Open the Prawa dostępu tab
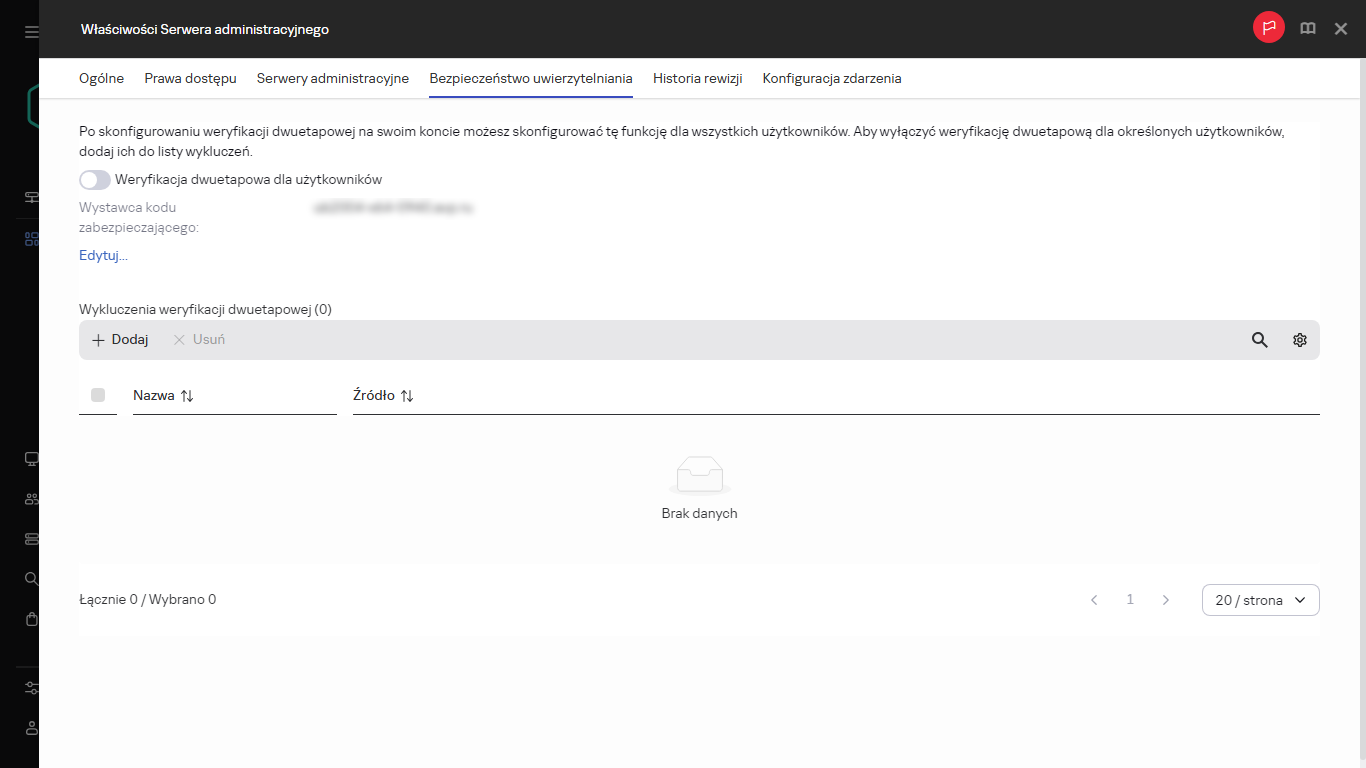This screenshot has height=768, width=1366. 190,78
